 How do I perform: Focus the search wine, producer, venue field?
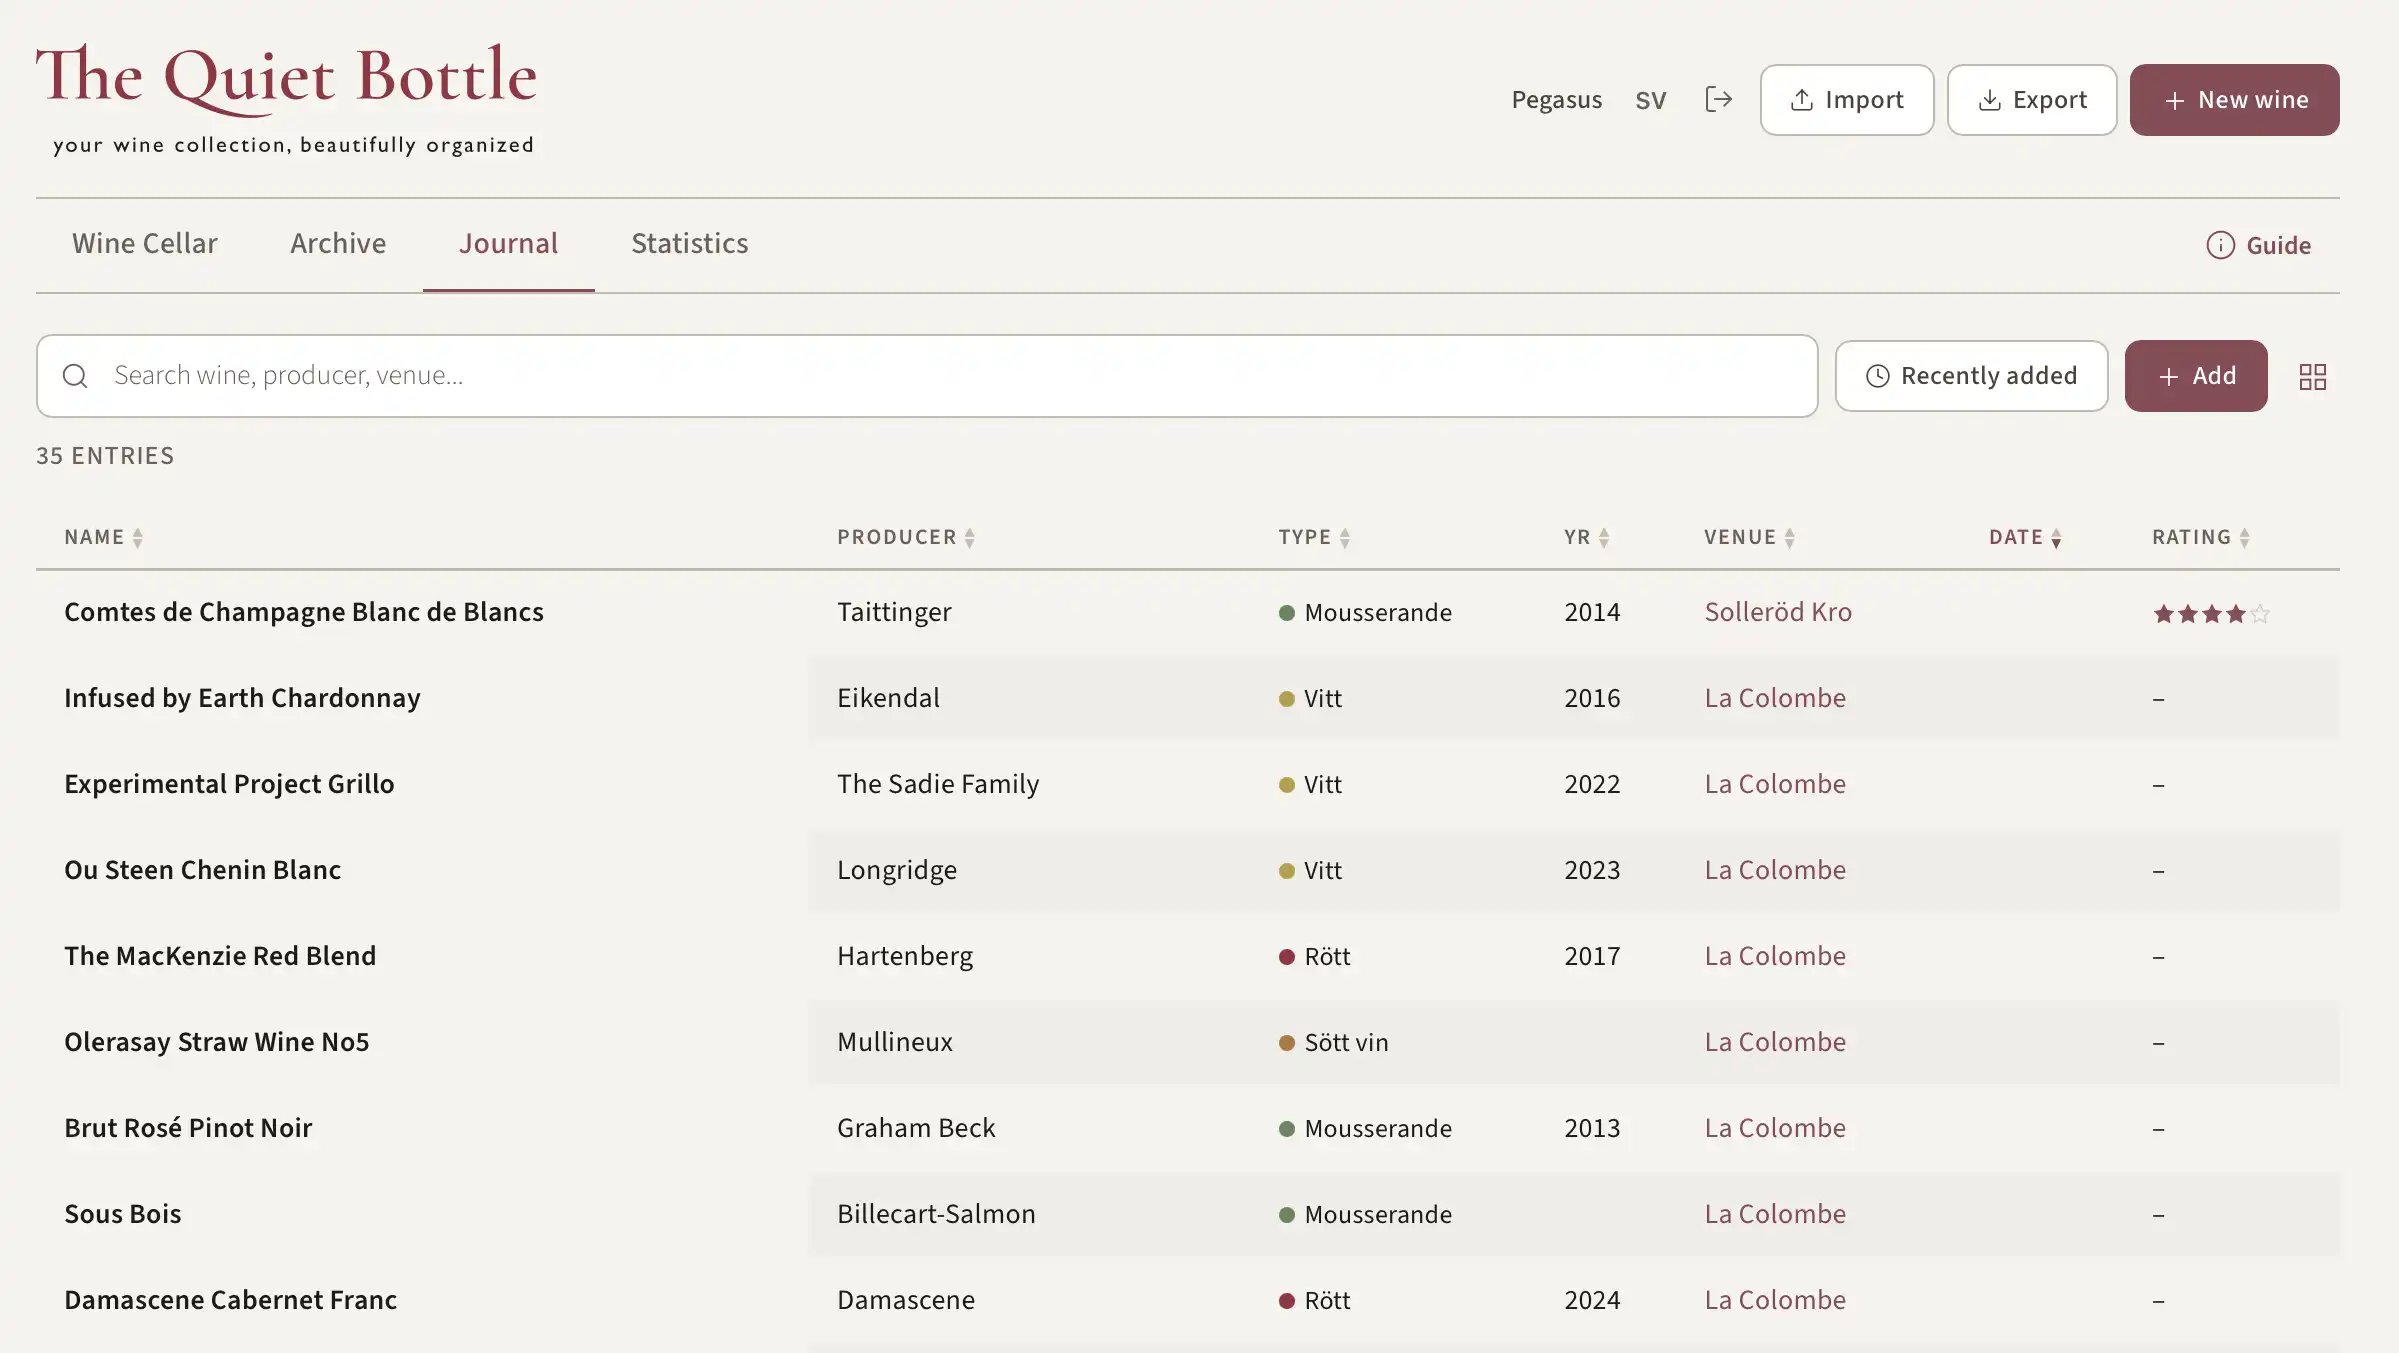[927, 375]
